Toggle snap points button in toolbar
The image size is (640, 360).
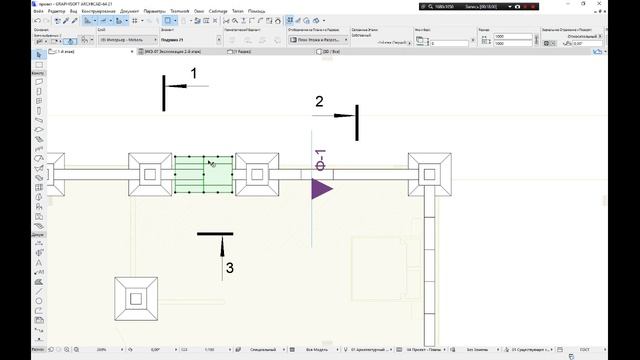(x=103, y=20)
